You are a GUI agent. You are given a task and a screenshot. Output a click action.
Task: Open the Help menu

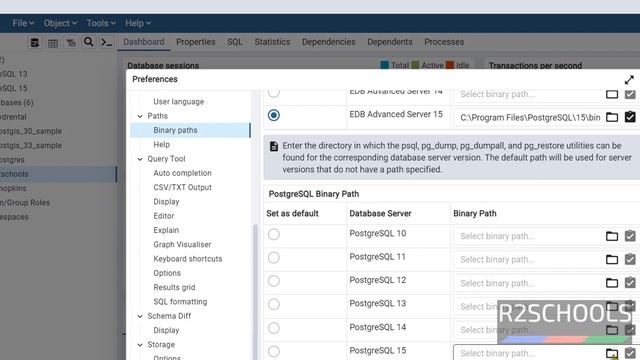(138, 23)
